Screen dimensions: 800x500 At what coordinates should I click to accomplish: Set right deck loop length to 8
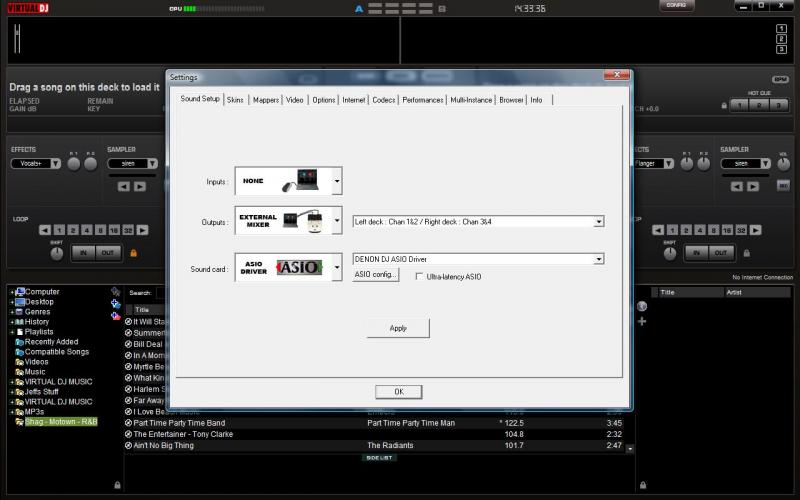[x=714, y=231]
